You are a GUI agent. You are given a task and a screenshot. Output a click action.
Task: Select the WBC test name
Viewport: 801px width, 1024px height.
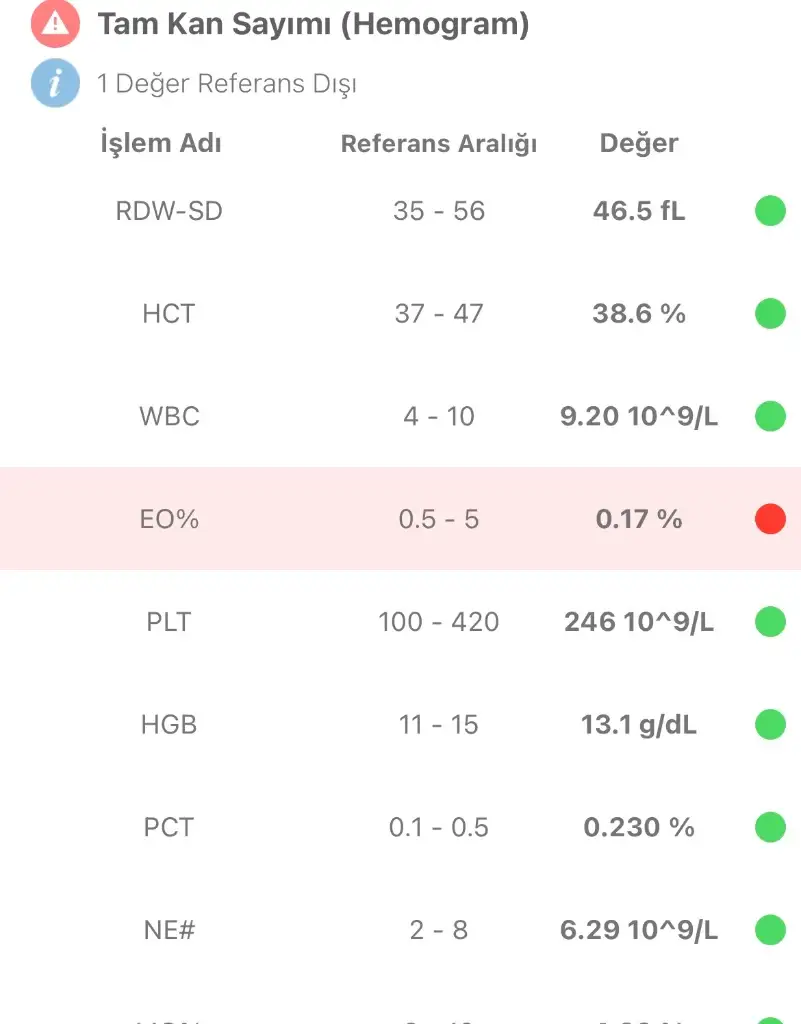[x=169, y=416]
